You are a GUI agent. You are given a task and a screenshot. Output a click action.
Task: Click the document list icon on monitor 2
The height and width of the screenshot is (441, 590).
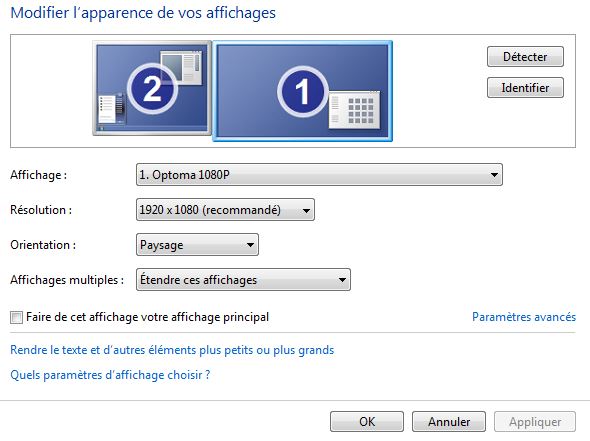[x=111, y=109]
